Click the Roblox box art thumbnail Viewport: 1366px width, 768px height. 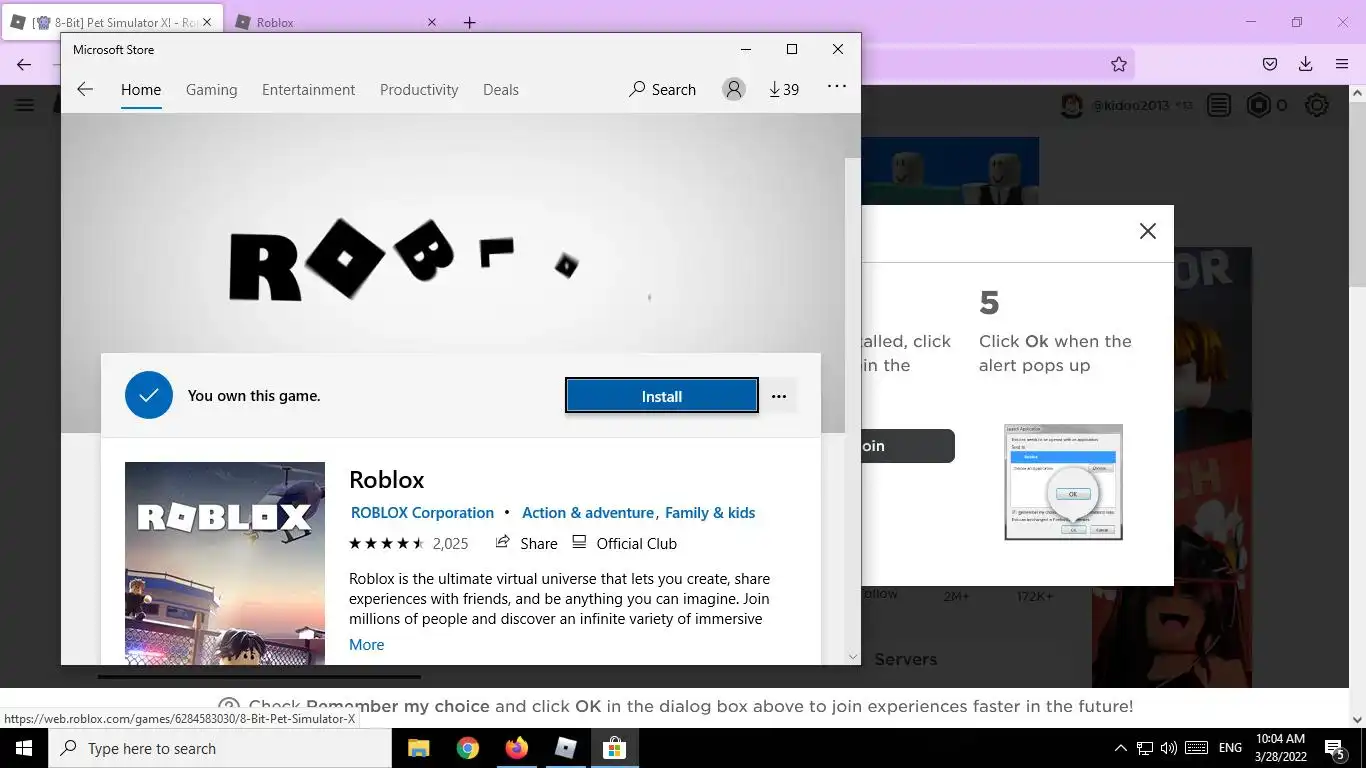pos(225,563)
